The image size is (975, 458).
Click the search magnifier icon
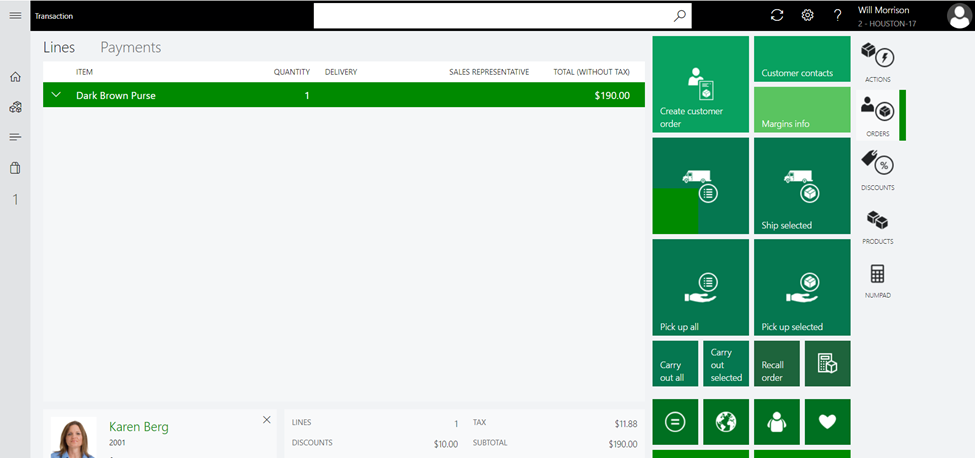[679, 15]
